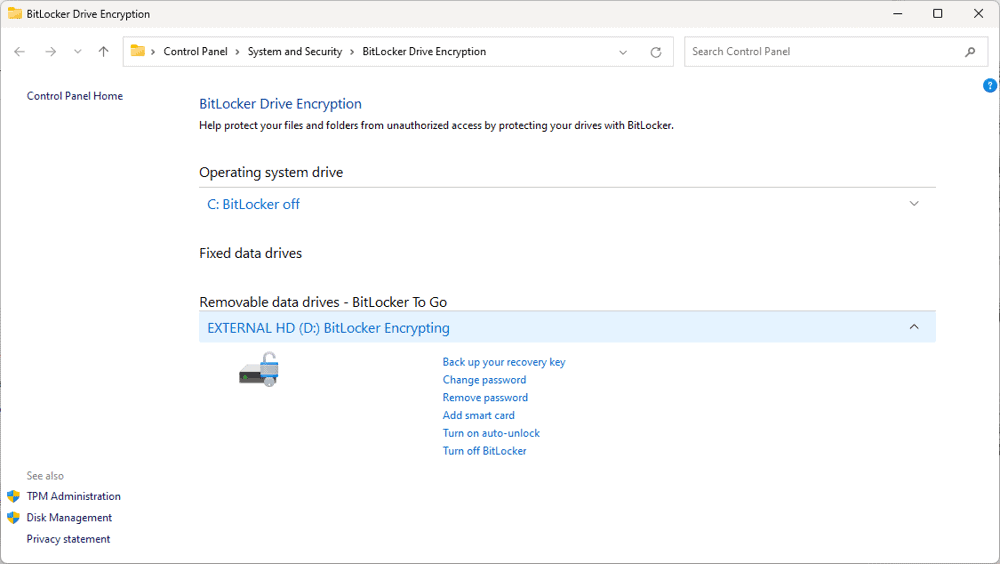Click the 'Operating system drive' heading

(271, 172)
